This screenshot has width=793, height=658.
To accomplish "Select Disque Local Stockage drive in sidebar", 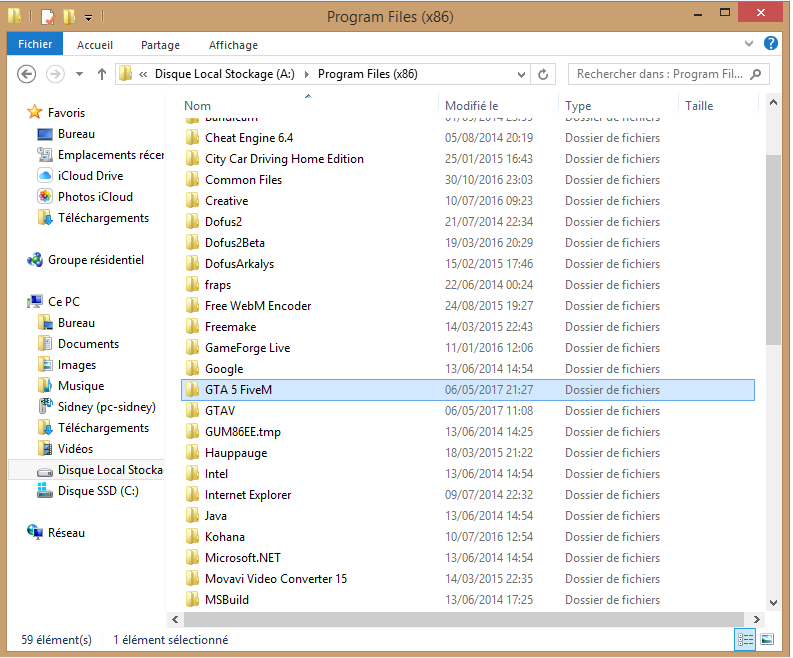I will tap(110, 470).
